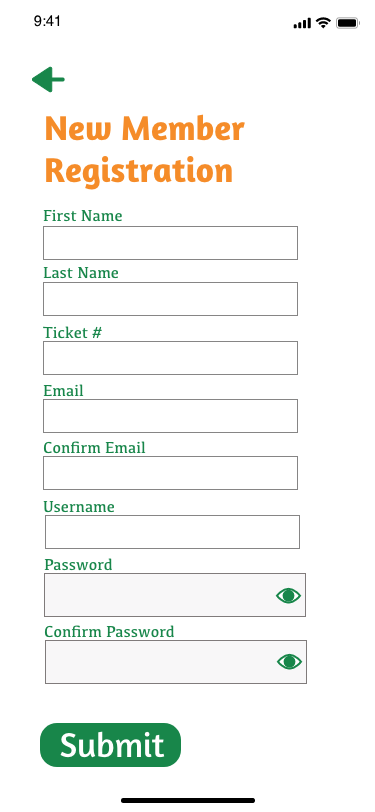Image resolution: width=375 pixels, height=812 pixels.
Task: Select the Email input field
Action: (170, 416)
